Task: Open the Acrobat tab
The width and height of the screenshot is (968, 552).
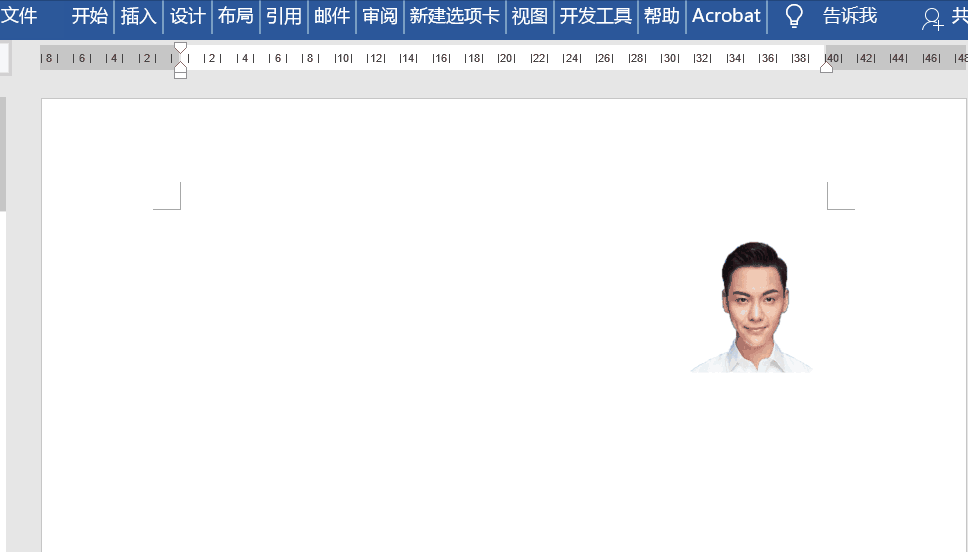Action: click(x=726, y=15)
